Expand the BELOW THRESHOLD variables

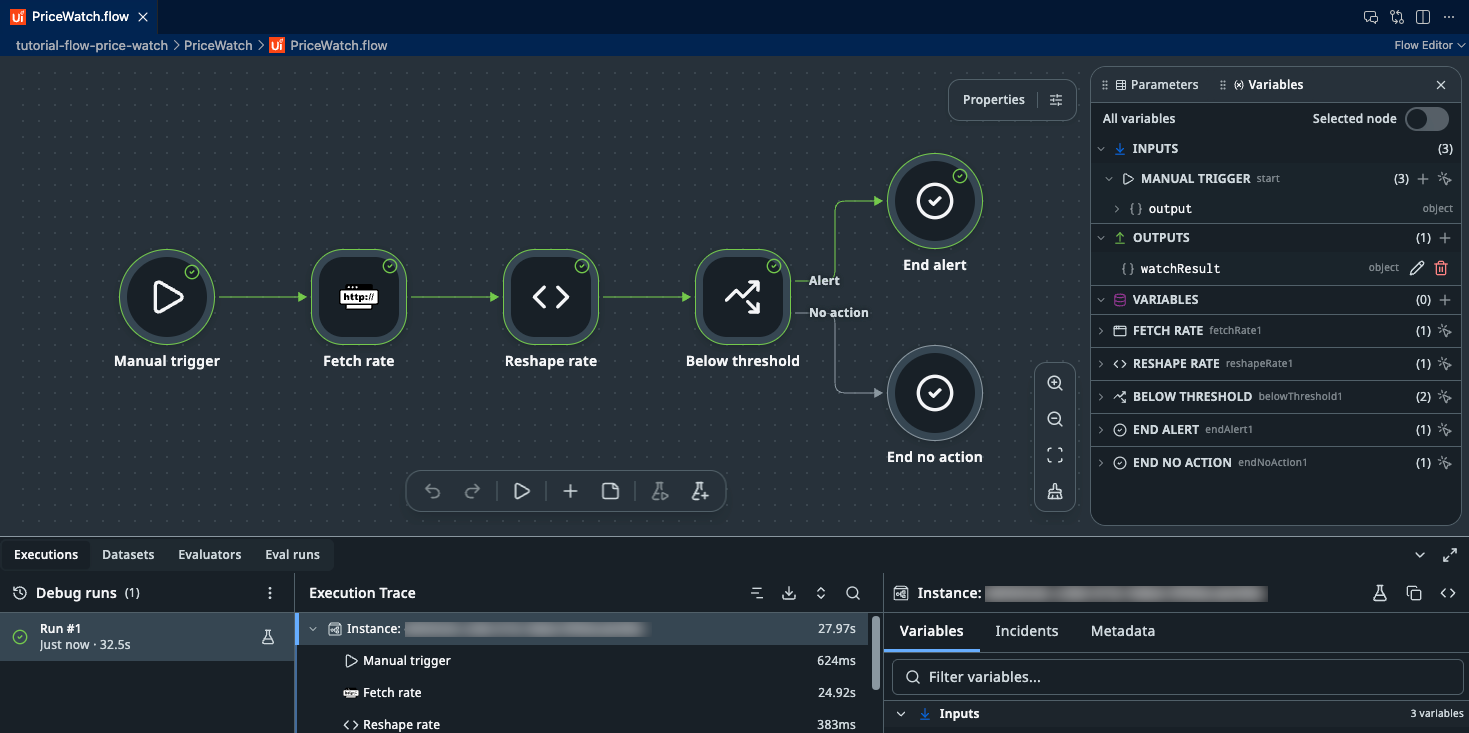point(1101,397)
